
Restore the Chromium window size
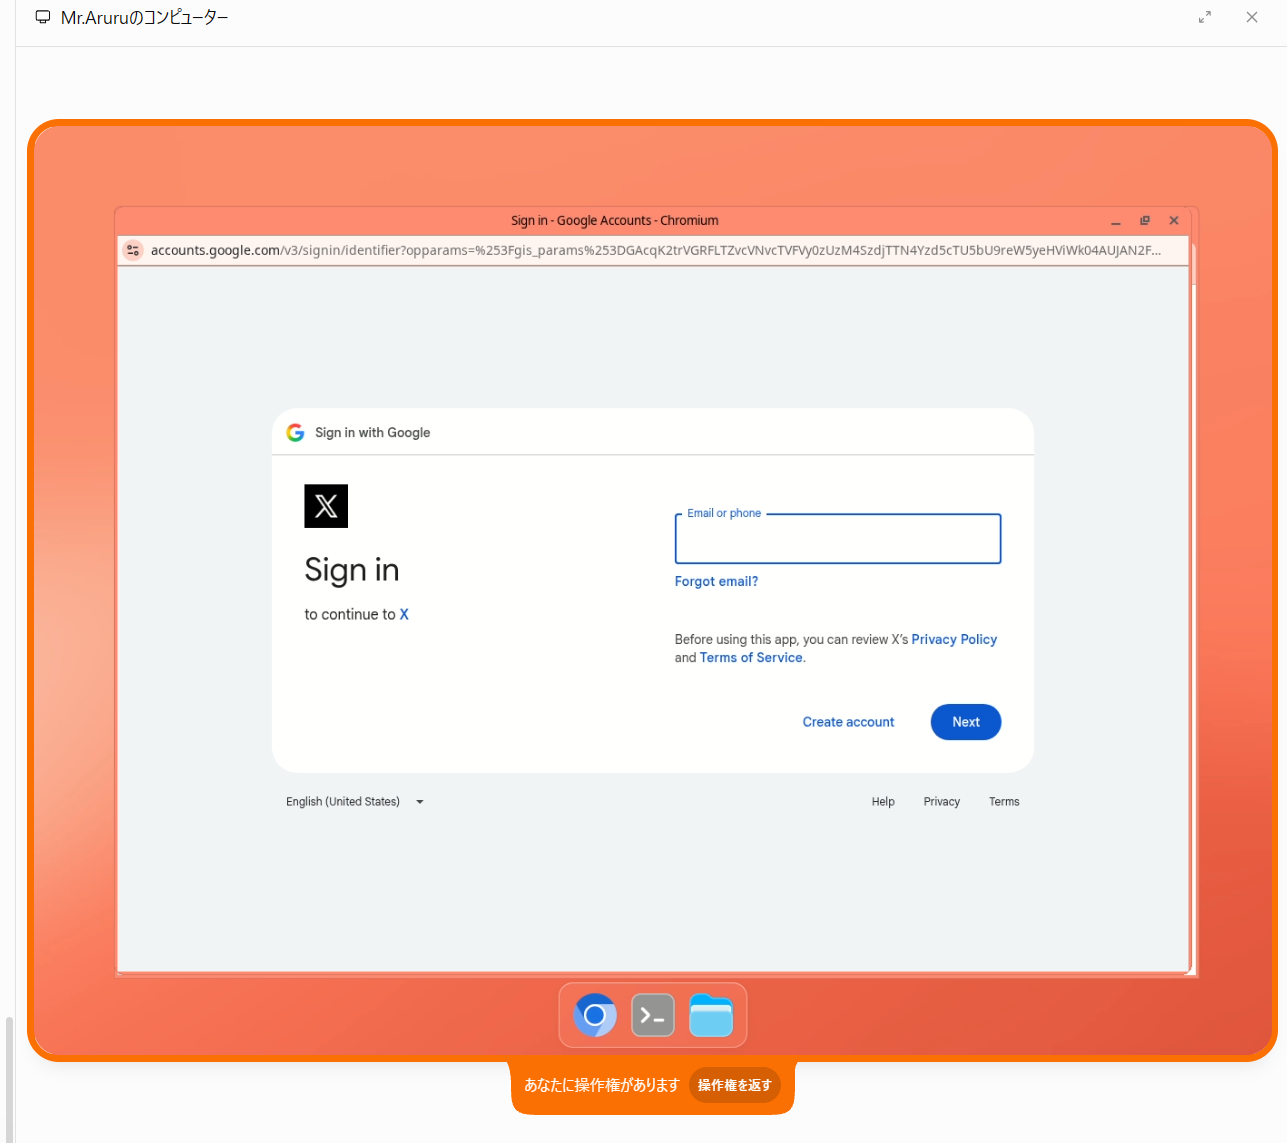[x=1145, y=221]
